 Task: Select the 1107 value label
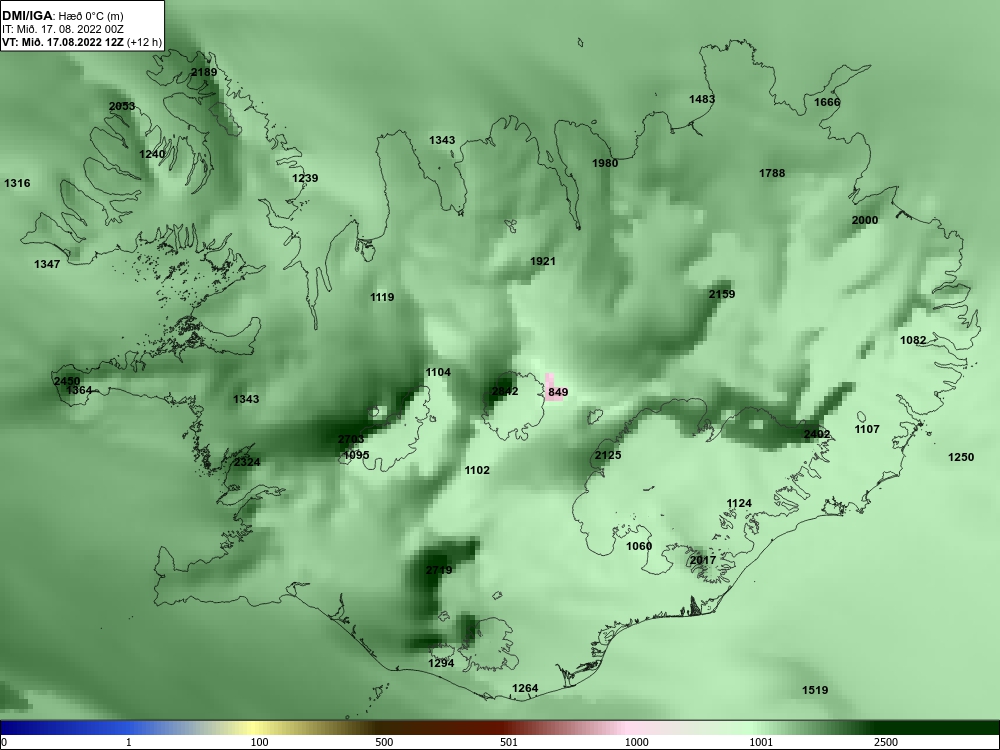(867, 429)
